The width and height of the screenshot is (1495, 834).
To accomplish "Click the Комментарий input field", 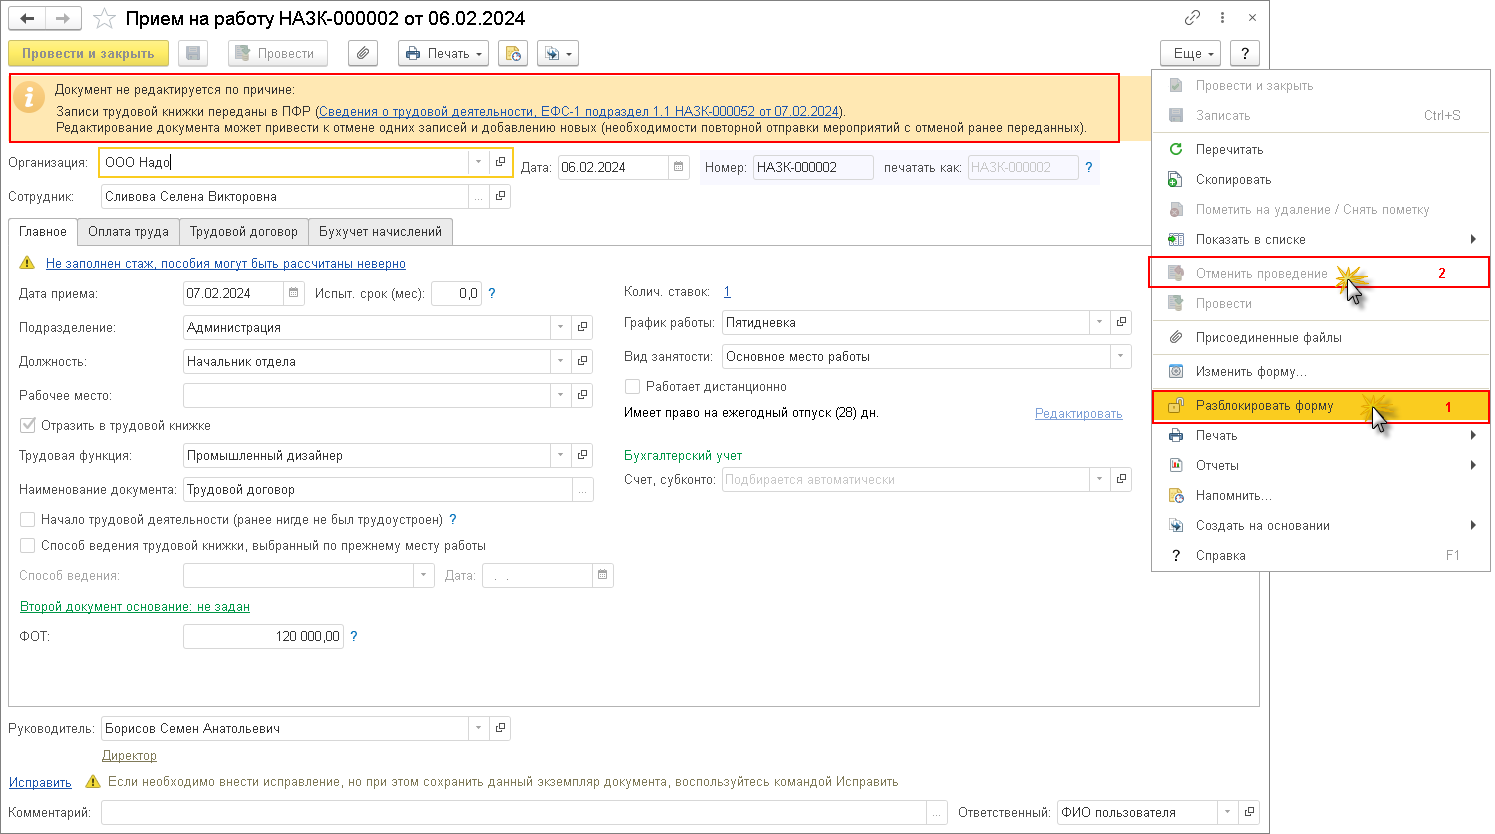I will (514, 812).
